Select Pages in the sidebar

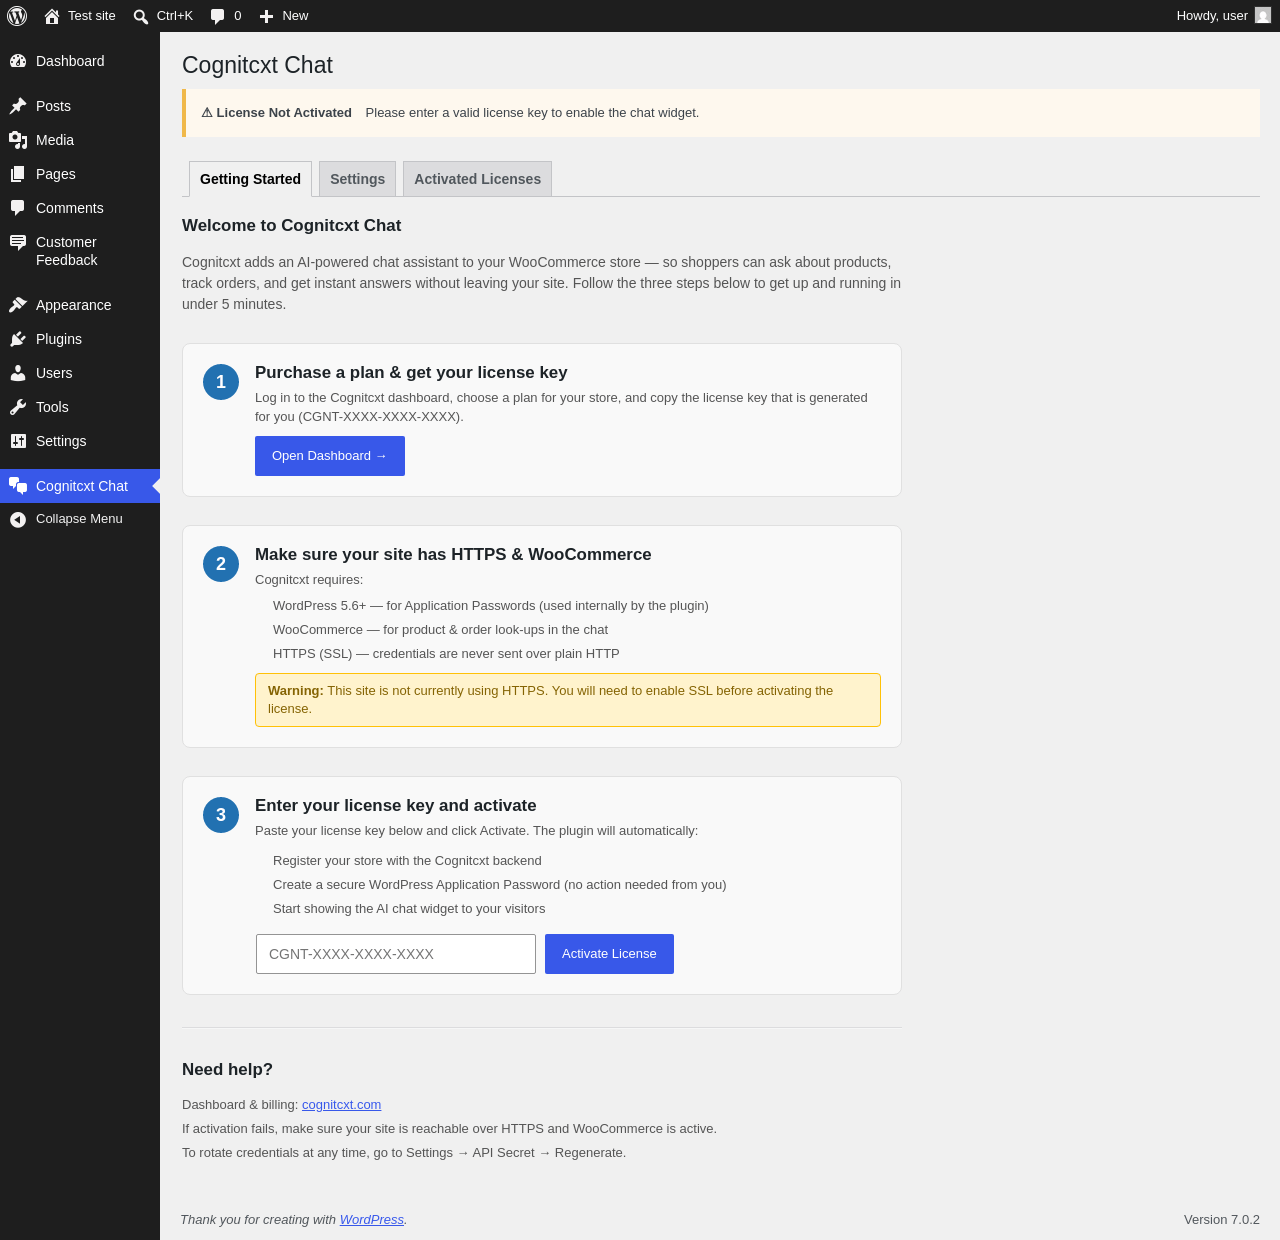tap(80, 174)
